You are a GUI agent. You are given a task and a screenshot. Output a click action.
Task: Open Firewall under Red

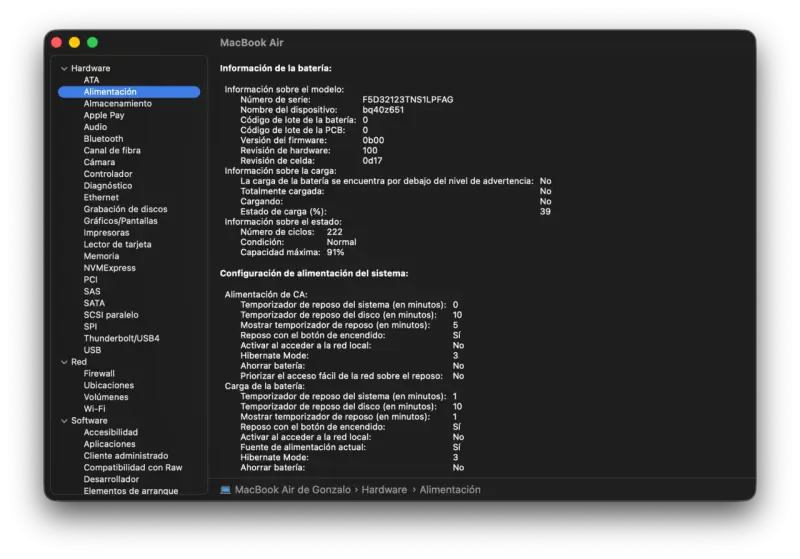pyautogui.click(x=99, y=373)
